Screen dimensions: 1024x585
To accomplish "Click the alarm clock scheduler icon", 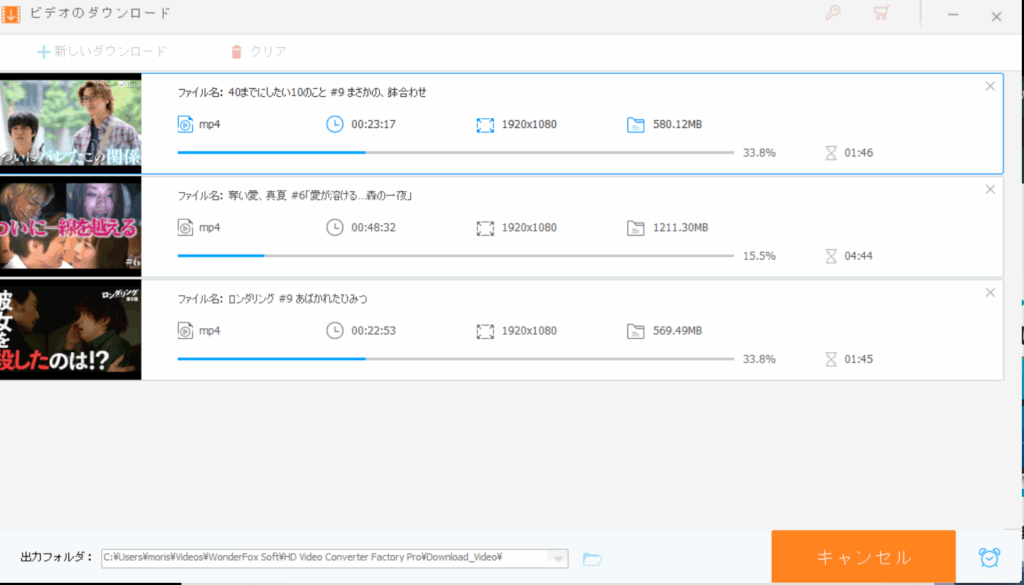I will 989,557.
